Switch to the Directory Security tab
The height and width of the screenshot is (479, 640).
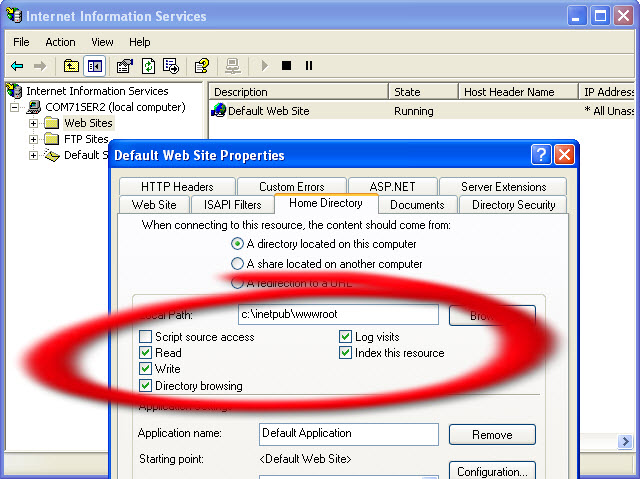(x=513, y=204)
